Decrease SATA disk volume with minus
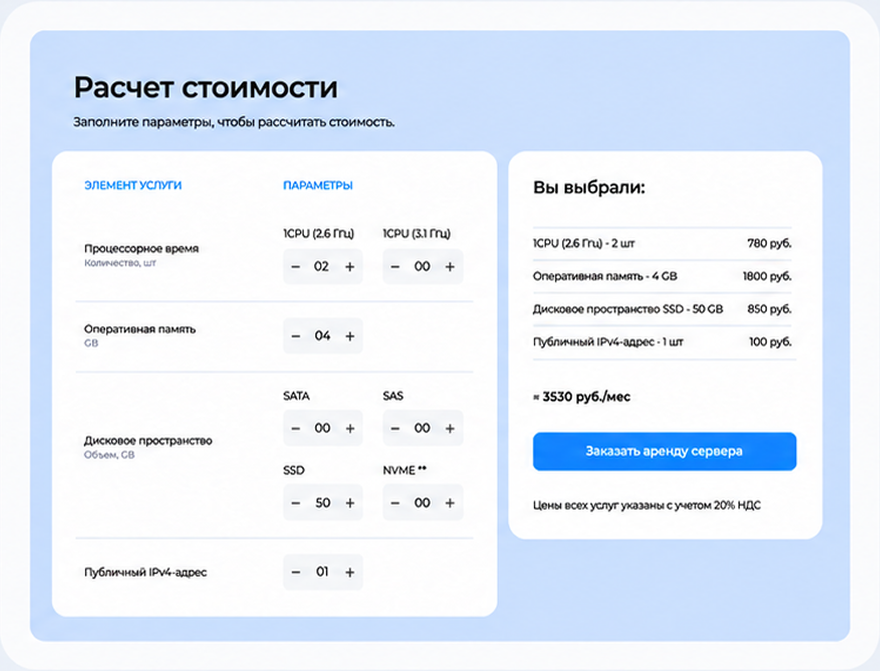The image size is (880, 671). click(x=296, y=429)
